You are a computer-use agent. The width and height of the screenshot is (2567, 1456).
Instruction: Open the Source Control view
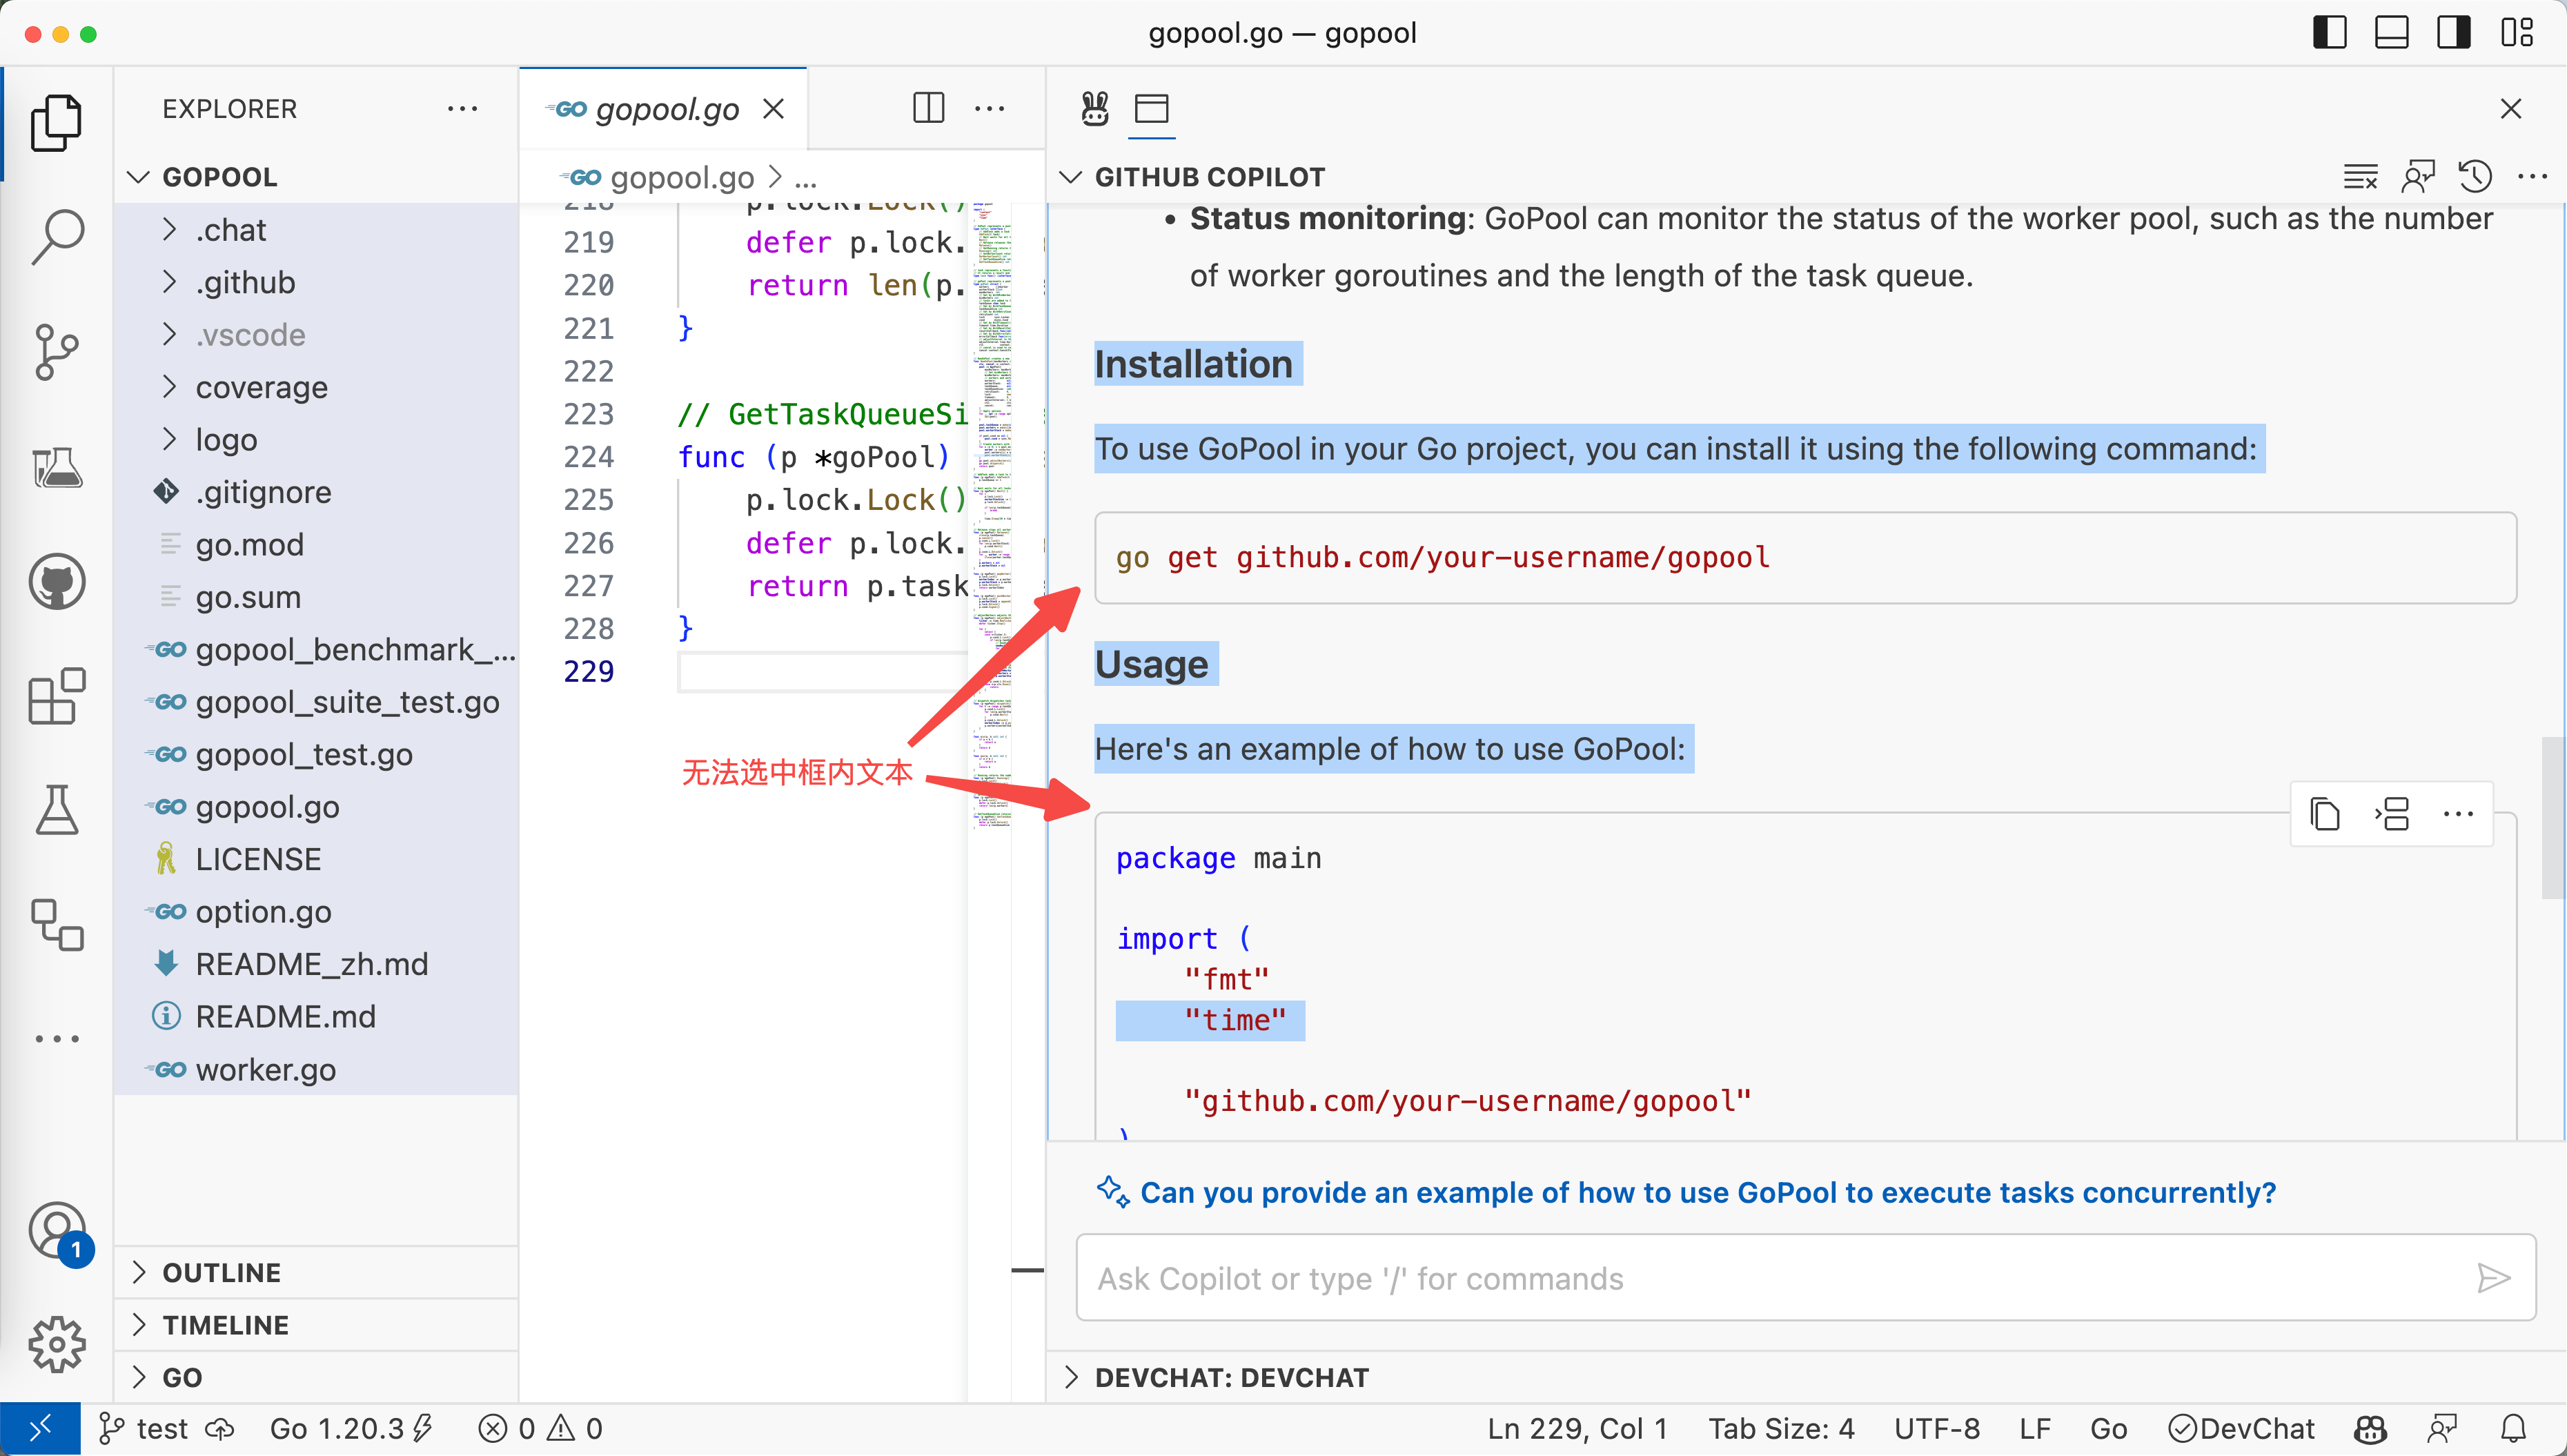coord(57,351)
